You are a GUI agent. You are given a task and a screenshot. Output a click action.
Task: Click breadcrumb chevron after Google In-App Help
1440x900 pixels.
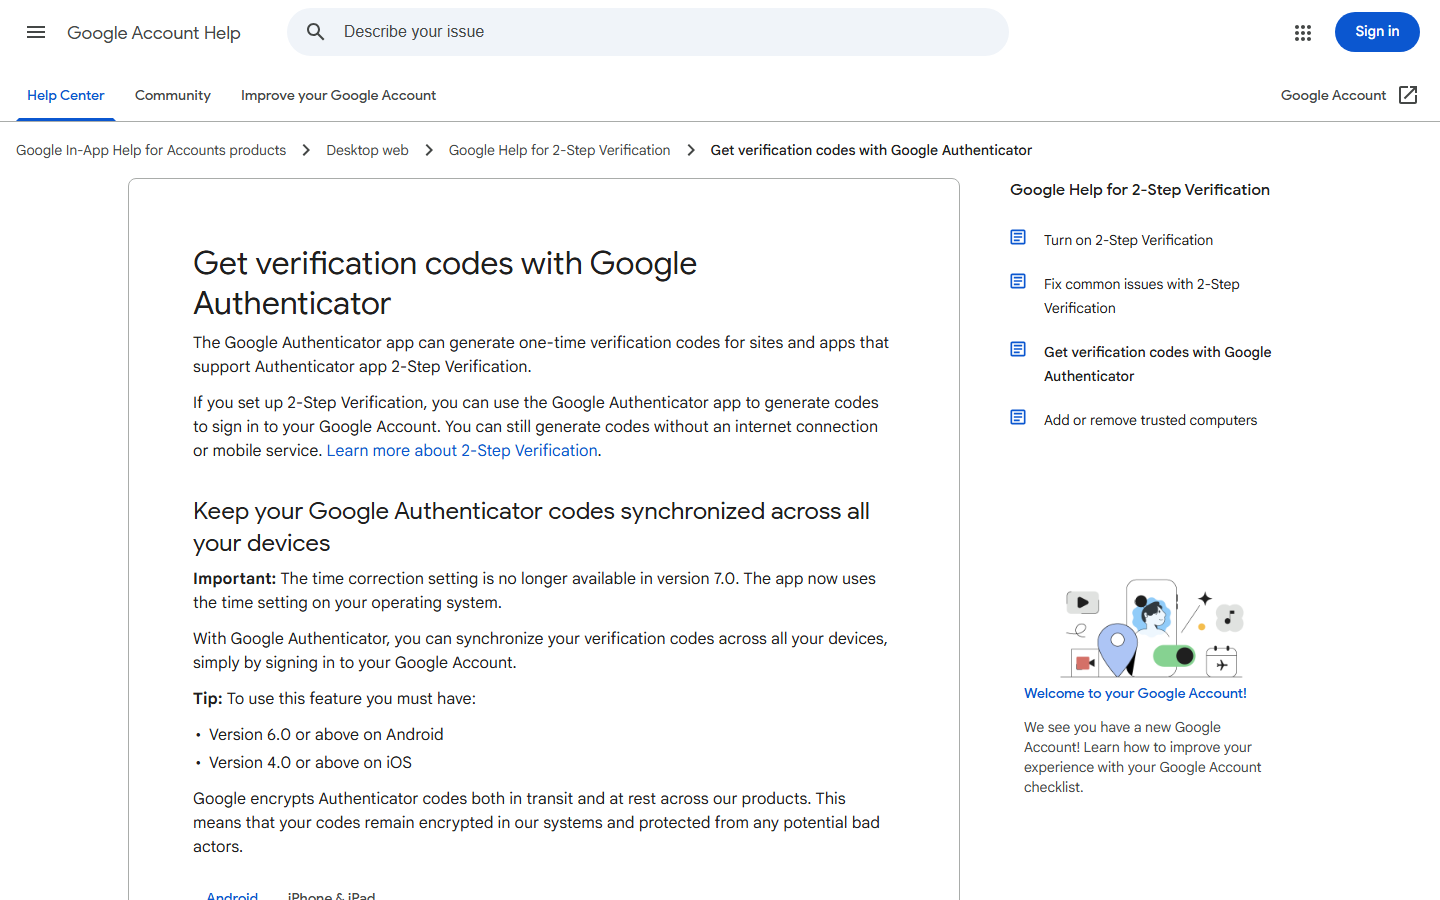[x=306, y=150]
